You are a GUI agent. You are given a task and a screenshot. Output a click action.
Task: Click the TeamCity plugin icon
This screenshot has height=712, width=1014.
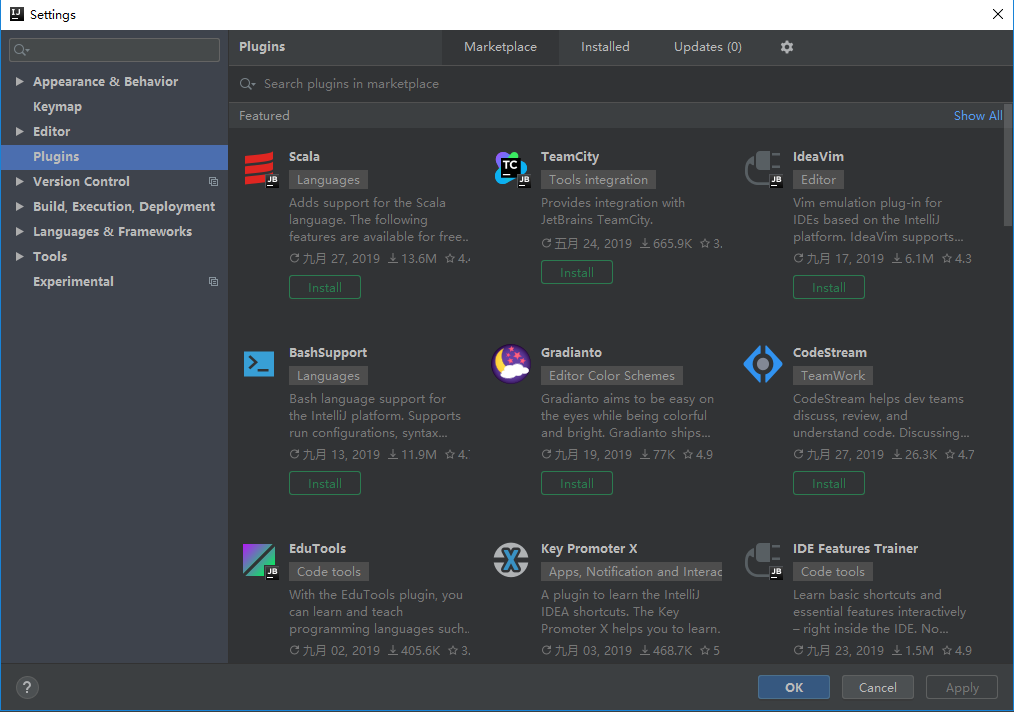point(512,169)
